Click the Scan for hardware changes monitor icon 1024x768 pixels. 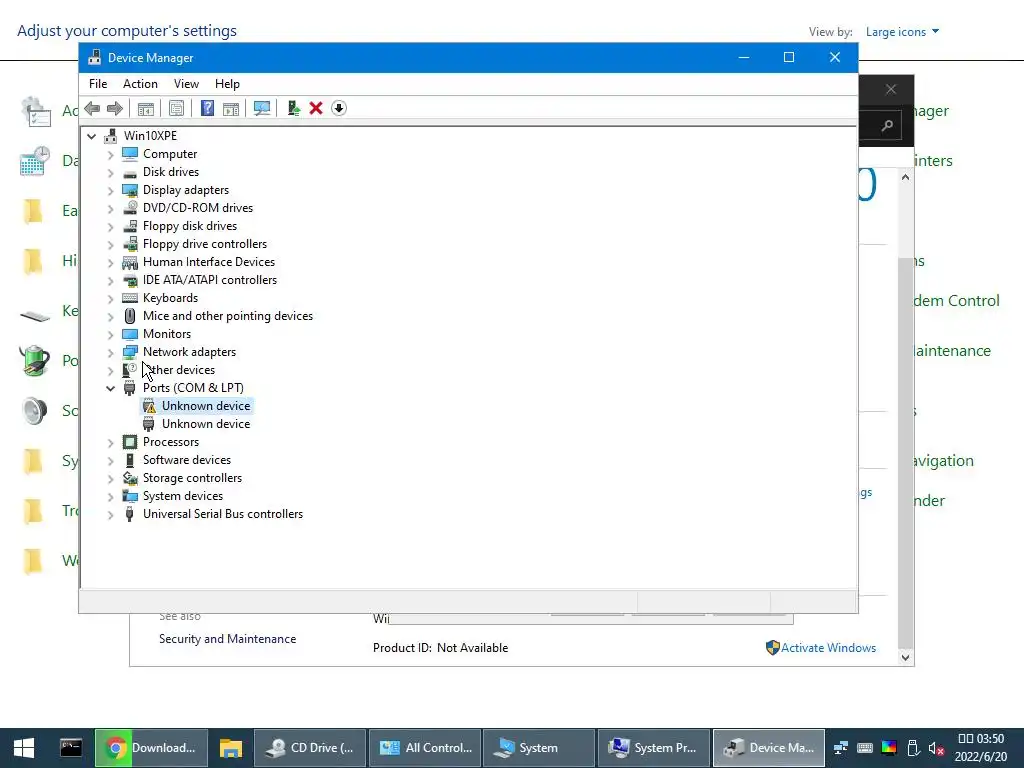click(262, 108)
